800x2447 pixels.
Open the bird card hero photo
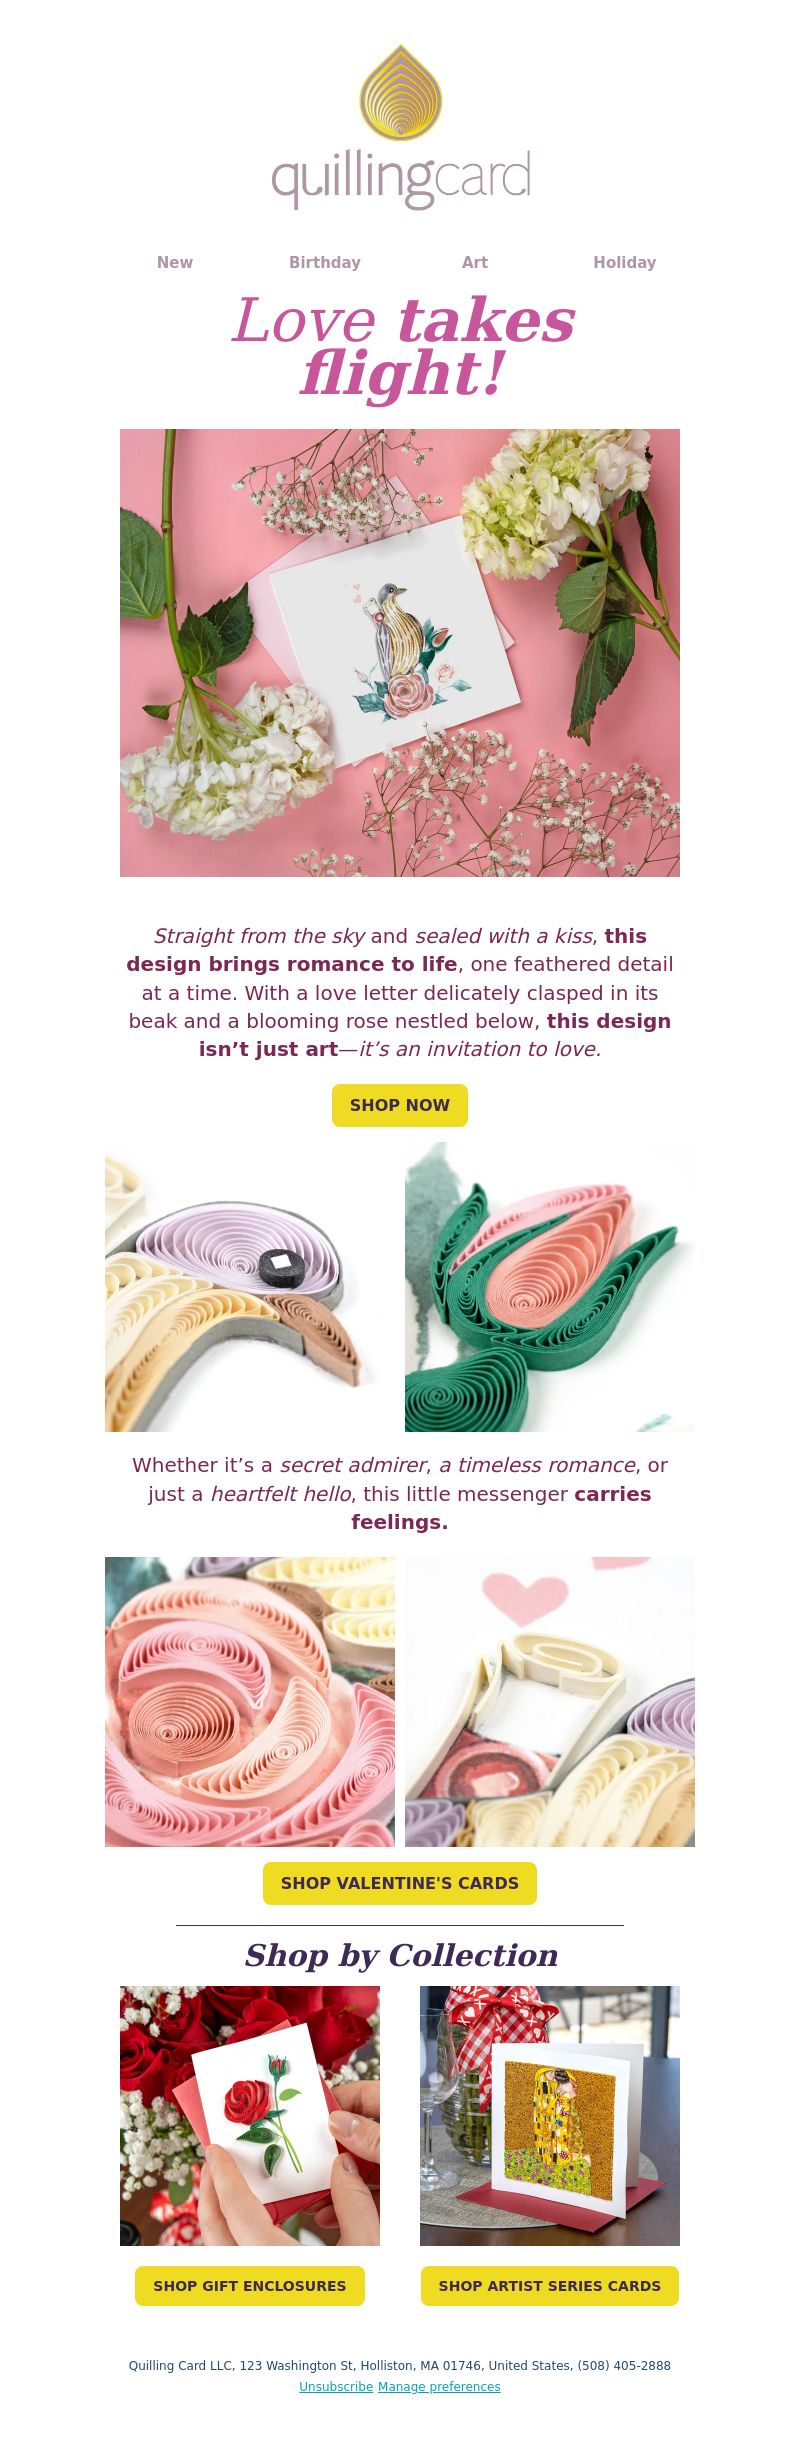[x=400, y=653]
